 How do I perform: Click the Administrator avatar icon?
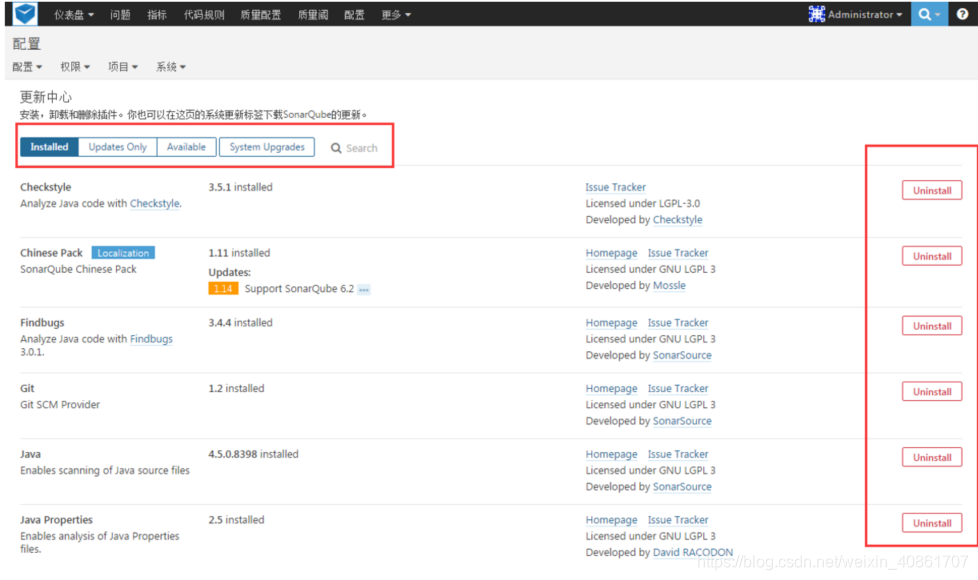pyautogui.click(x=816, y=14)
